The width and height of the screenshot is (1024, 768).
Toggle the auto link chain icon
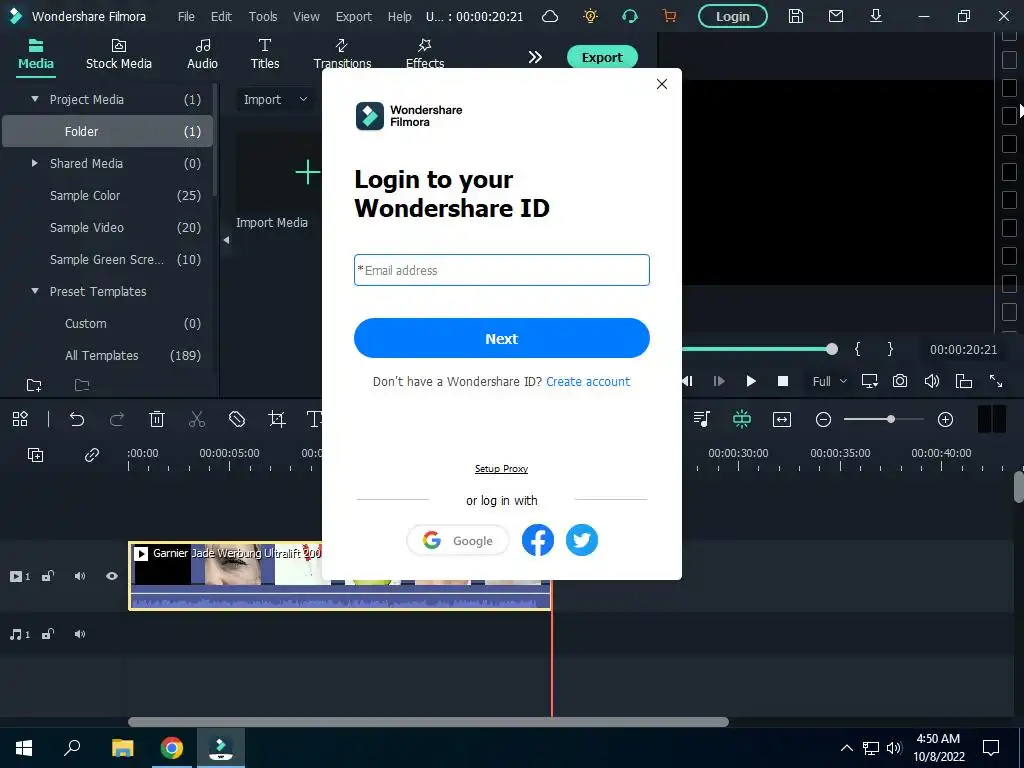coord(92,455)
